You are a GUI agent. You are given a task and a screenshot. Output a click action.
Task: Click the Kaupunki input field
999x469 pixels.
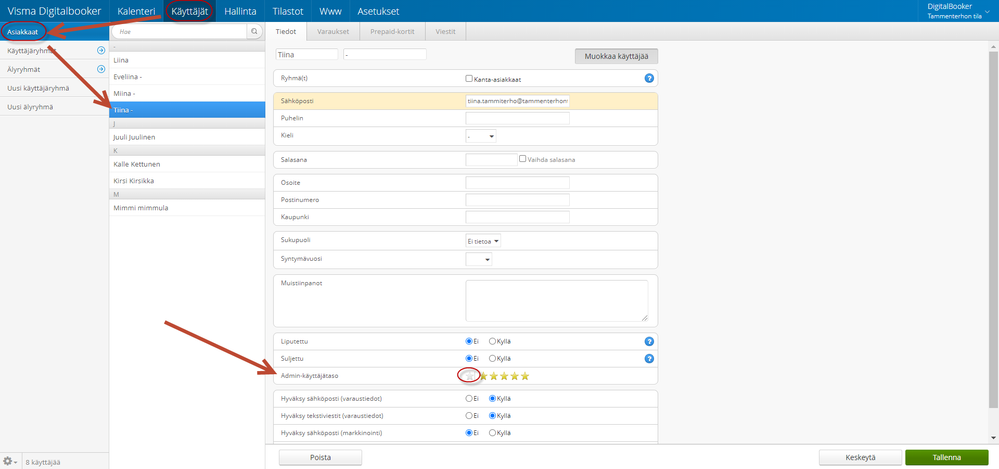coord(517,217)
